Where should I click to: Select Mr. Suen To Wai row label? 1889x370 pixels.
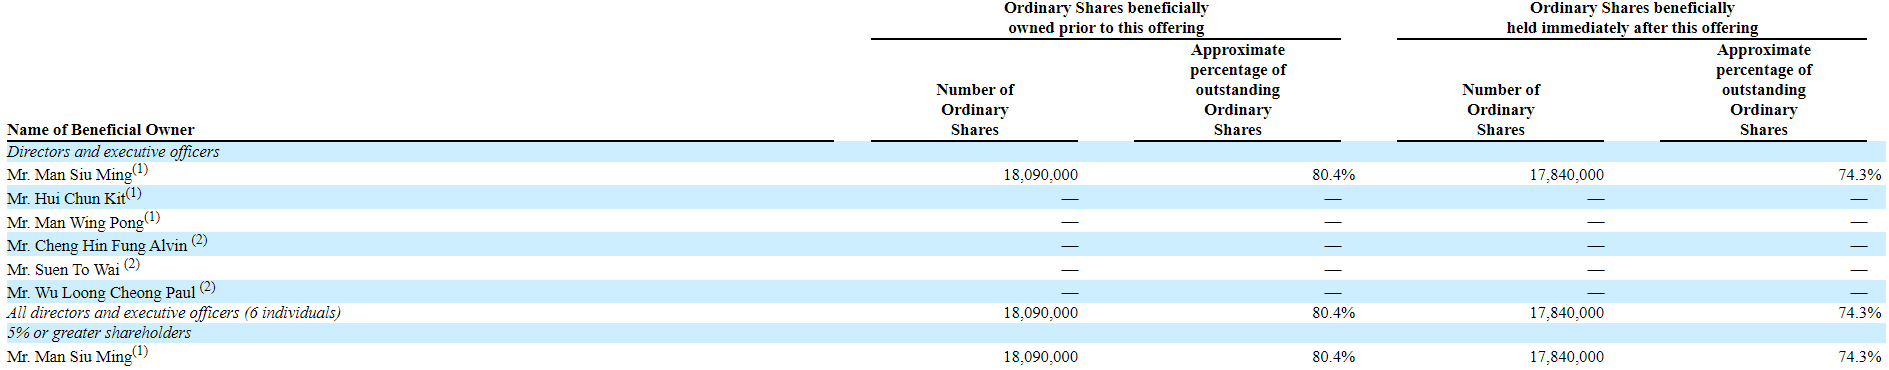[63, 270]
